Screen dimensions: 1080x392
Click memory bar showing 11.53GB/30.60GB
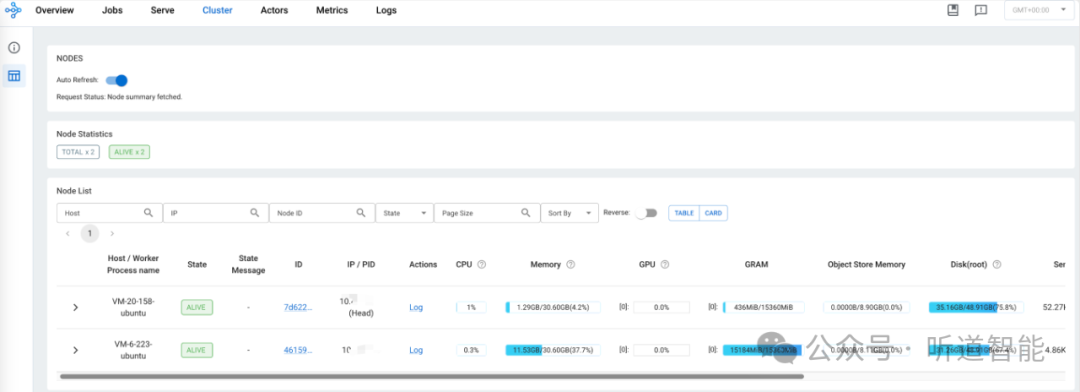[x=552, y=350]
